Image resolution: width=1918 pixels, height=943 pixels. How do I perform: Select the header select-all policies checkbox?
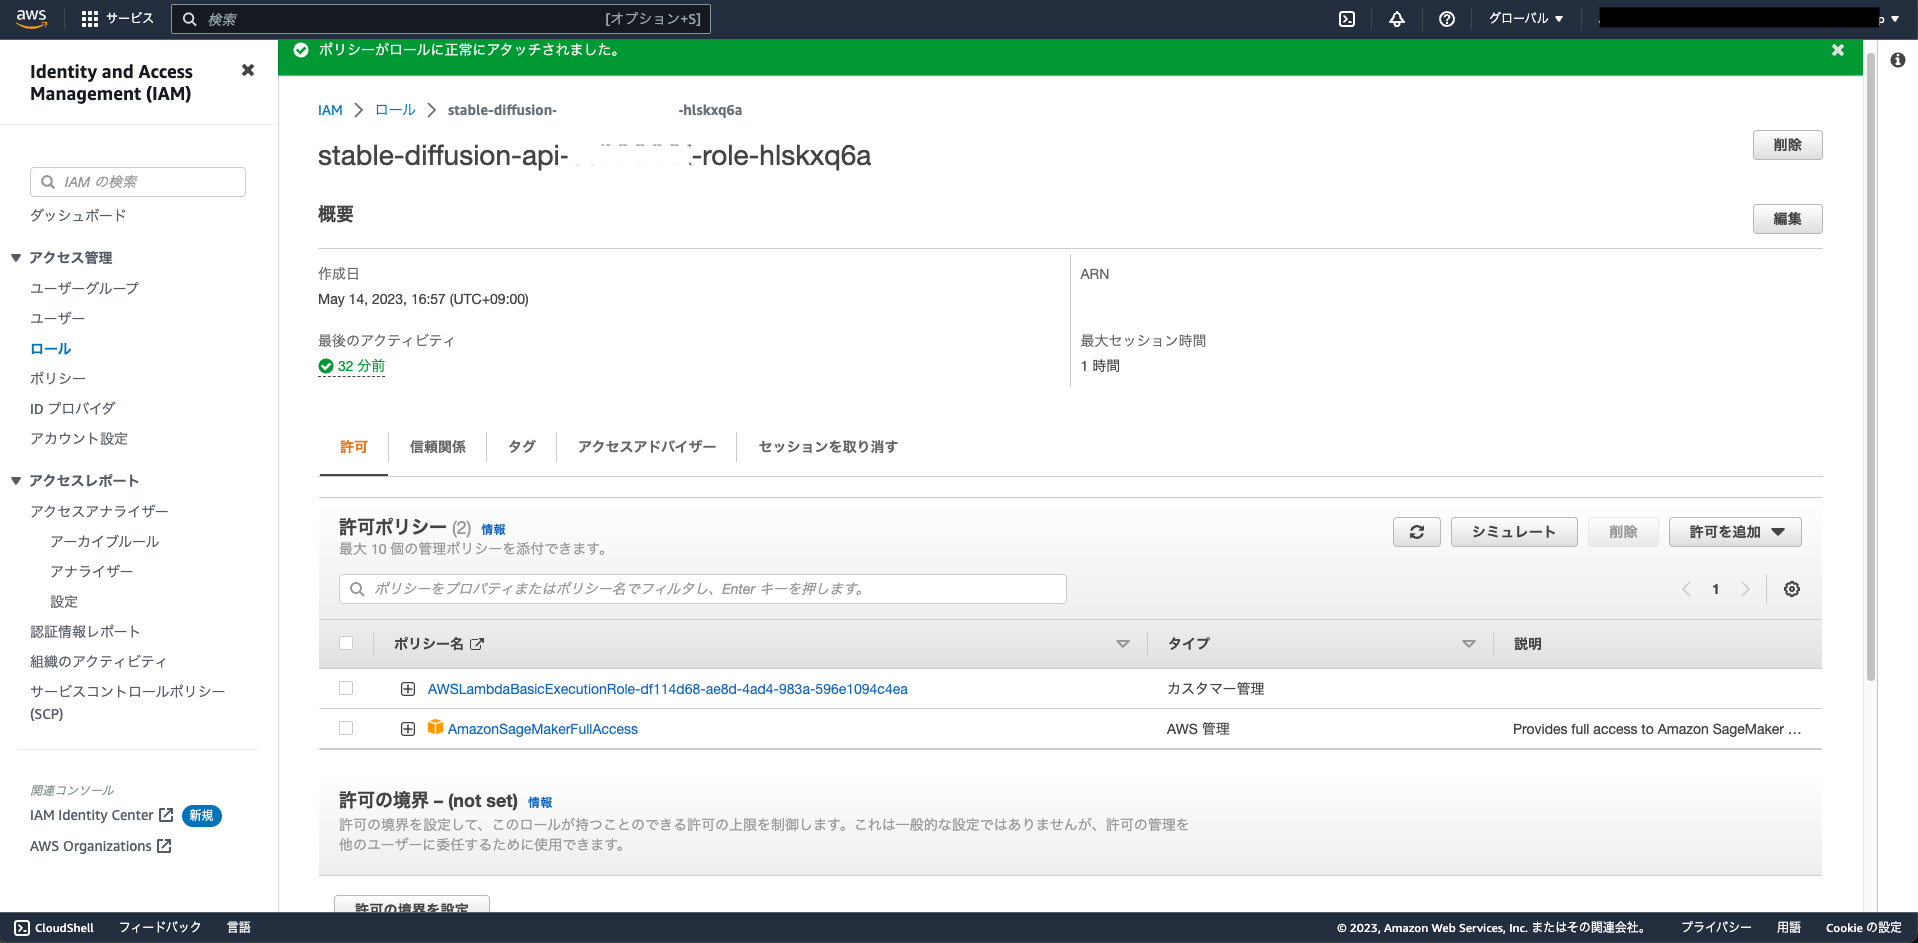pos(346,643)
